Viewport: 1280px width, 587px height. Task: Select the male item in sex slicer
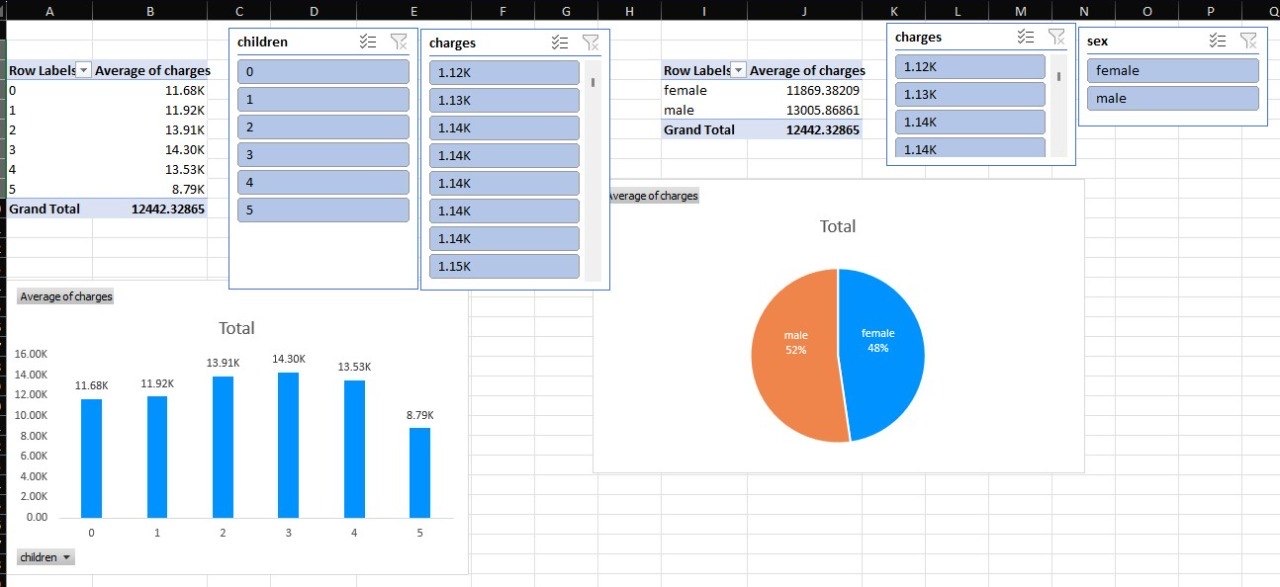(1172, 98)
